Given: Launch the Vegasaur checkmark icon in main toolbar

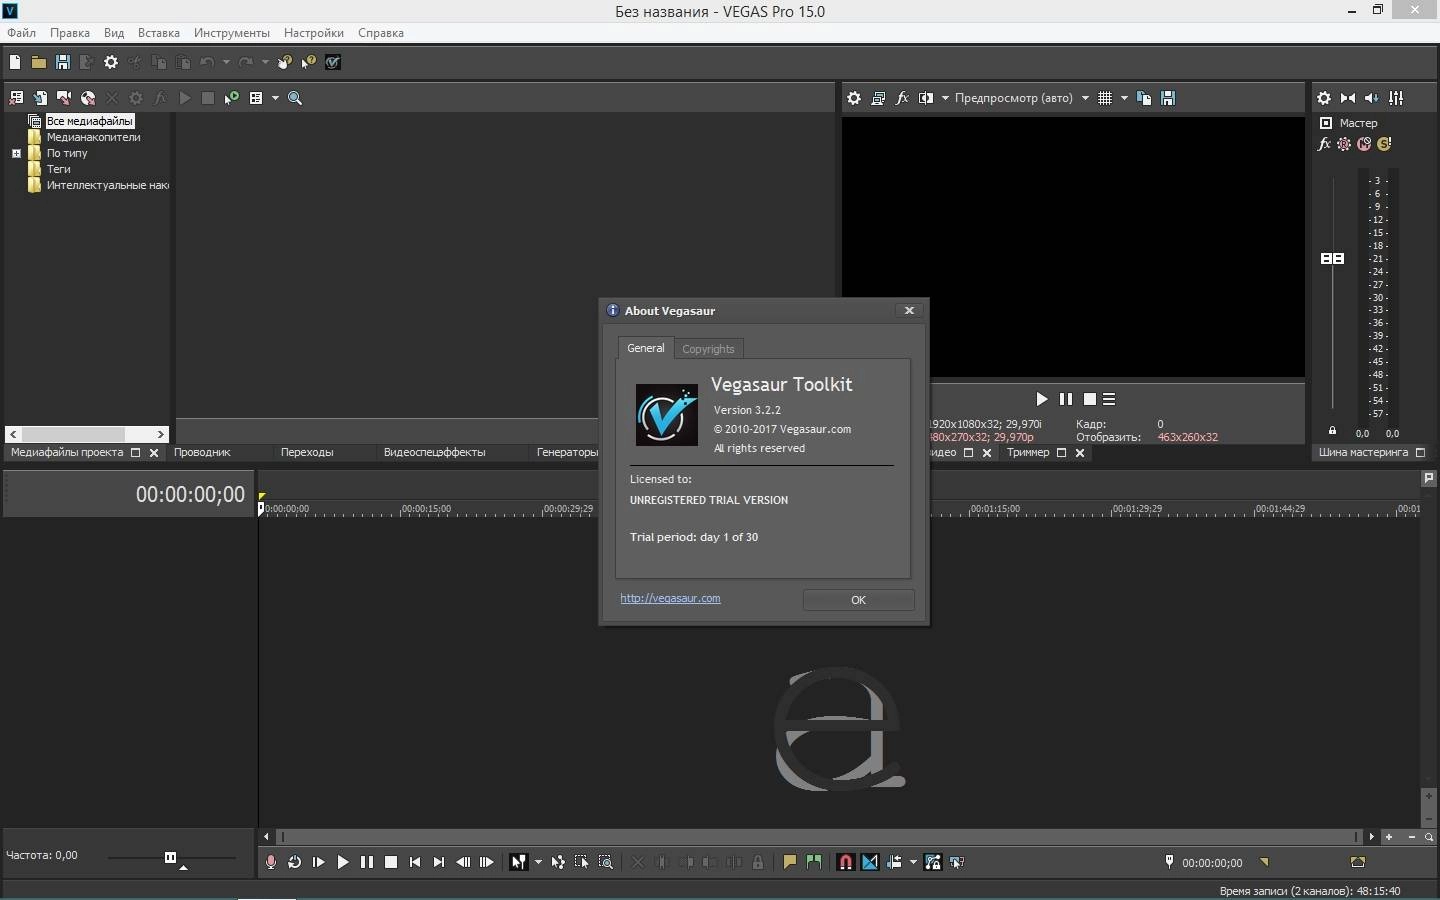Looking at the screenshot, I should [x=333, y=62].
